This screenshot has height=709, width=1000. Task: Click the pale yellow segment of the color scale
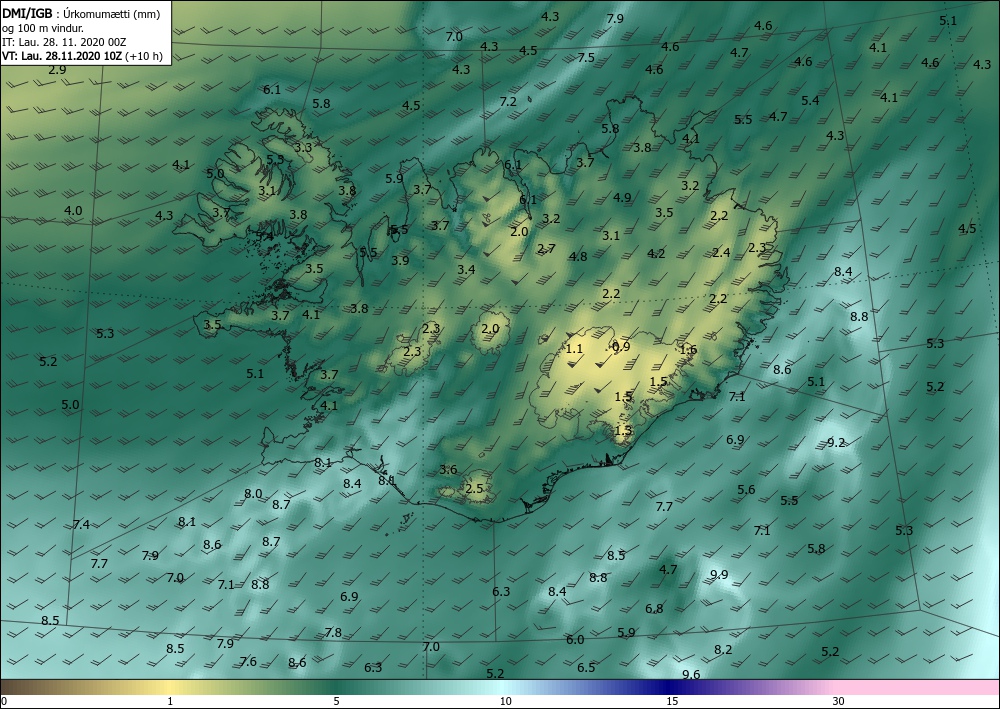coord(170,687)
